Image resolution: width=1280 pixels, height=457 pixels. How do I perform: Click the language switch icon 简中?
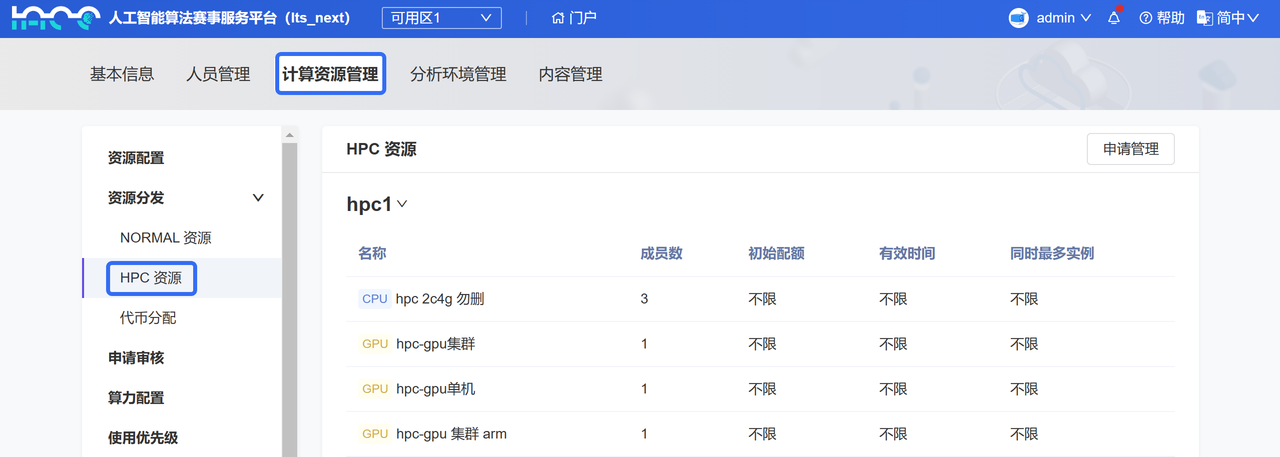[1204, 18]
